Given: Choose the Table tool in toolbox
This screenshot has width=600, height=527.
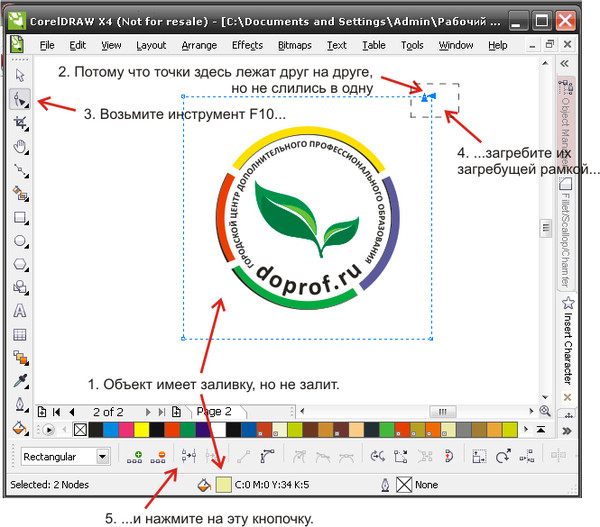Looking at the screenshot, I should [20, 334].
